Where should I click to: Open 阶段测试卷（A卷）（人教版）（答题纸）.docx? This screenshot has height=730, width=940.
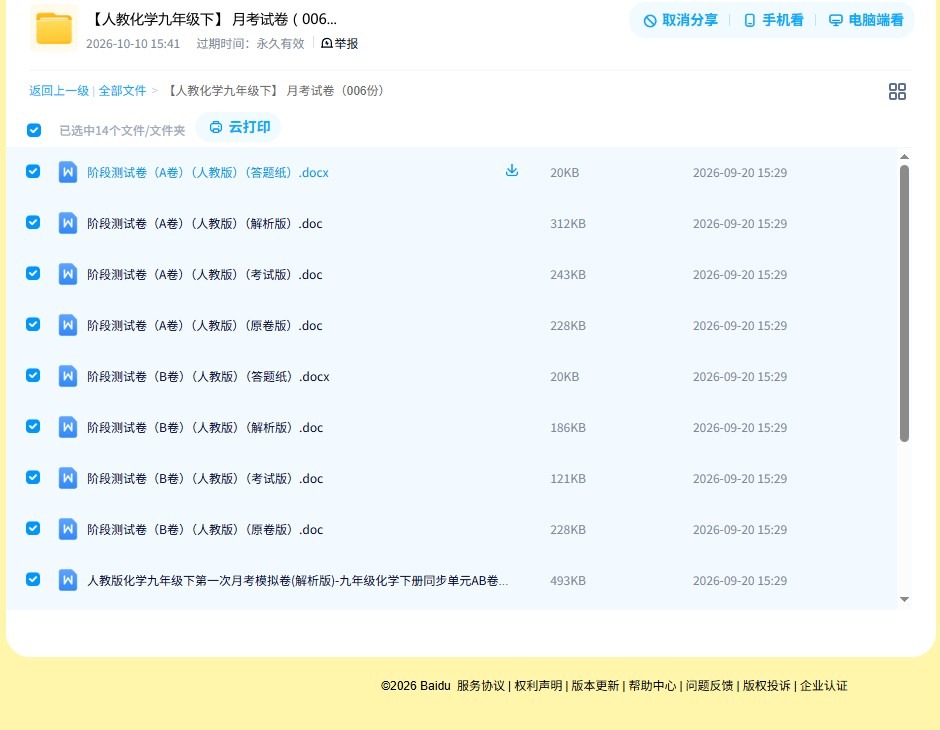[208, 173]
